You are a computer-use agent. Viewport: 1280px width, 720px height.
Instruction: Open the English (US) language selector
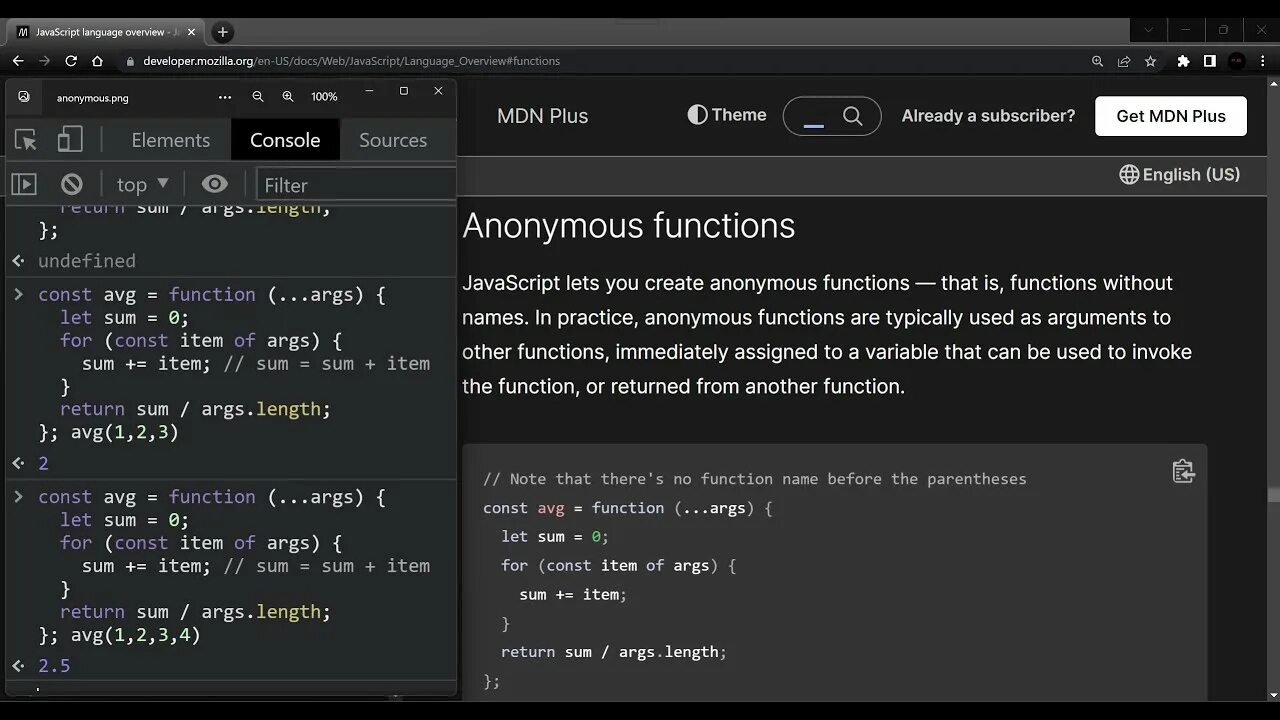(1179, 174)
